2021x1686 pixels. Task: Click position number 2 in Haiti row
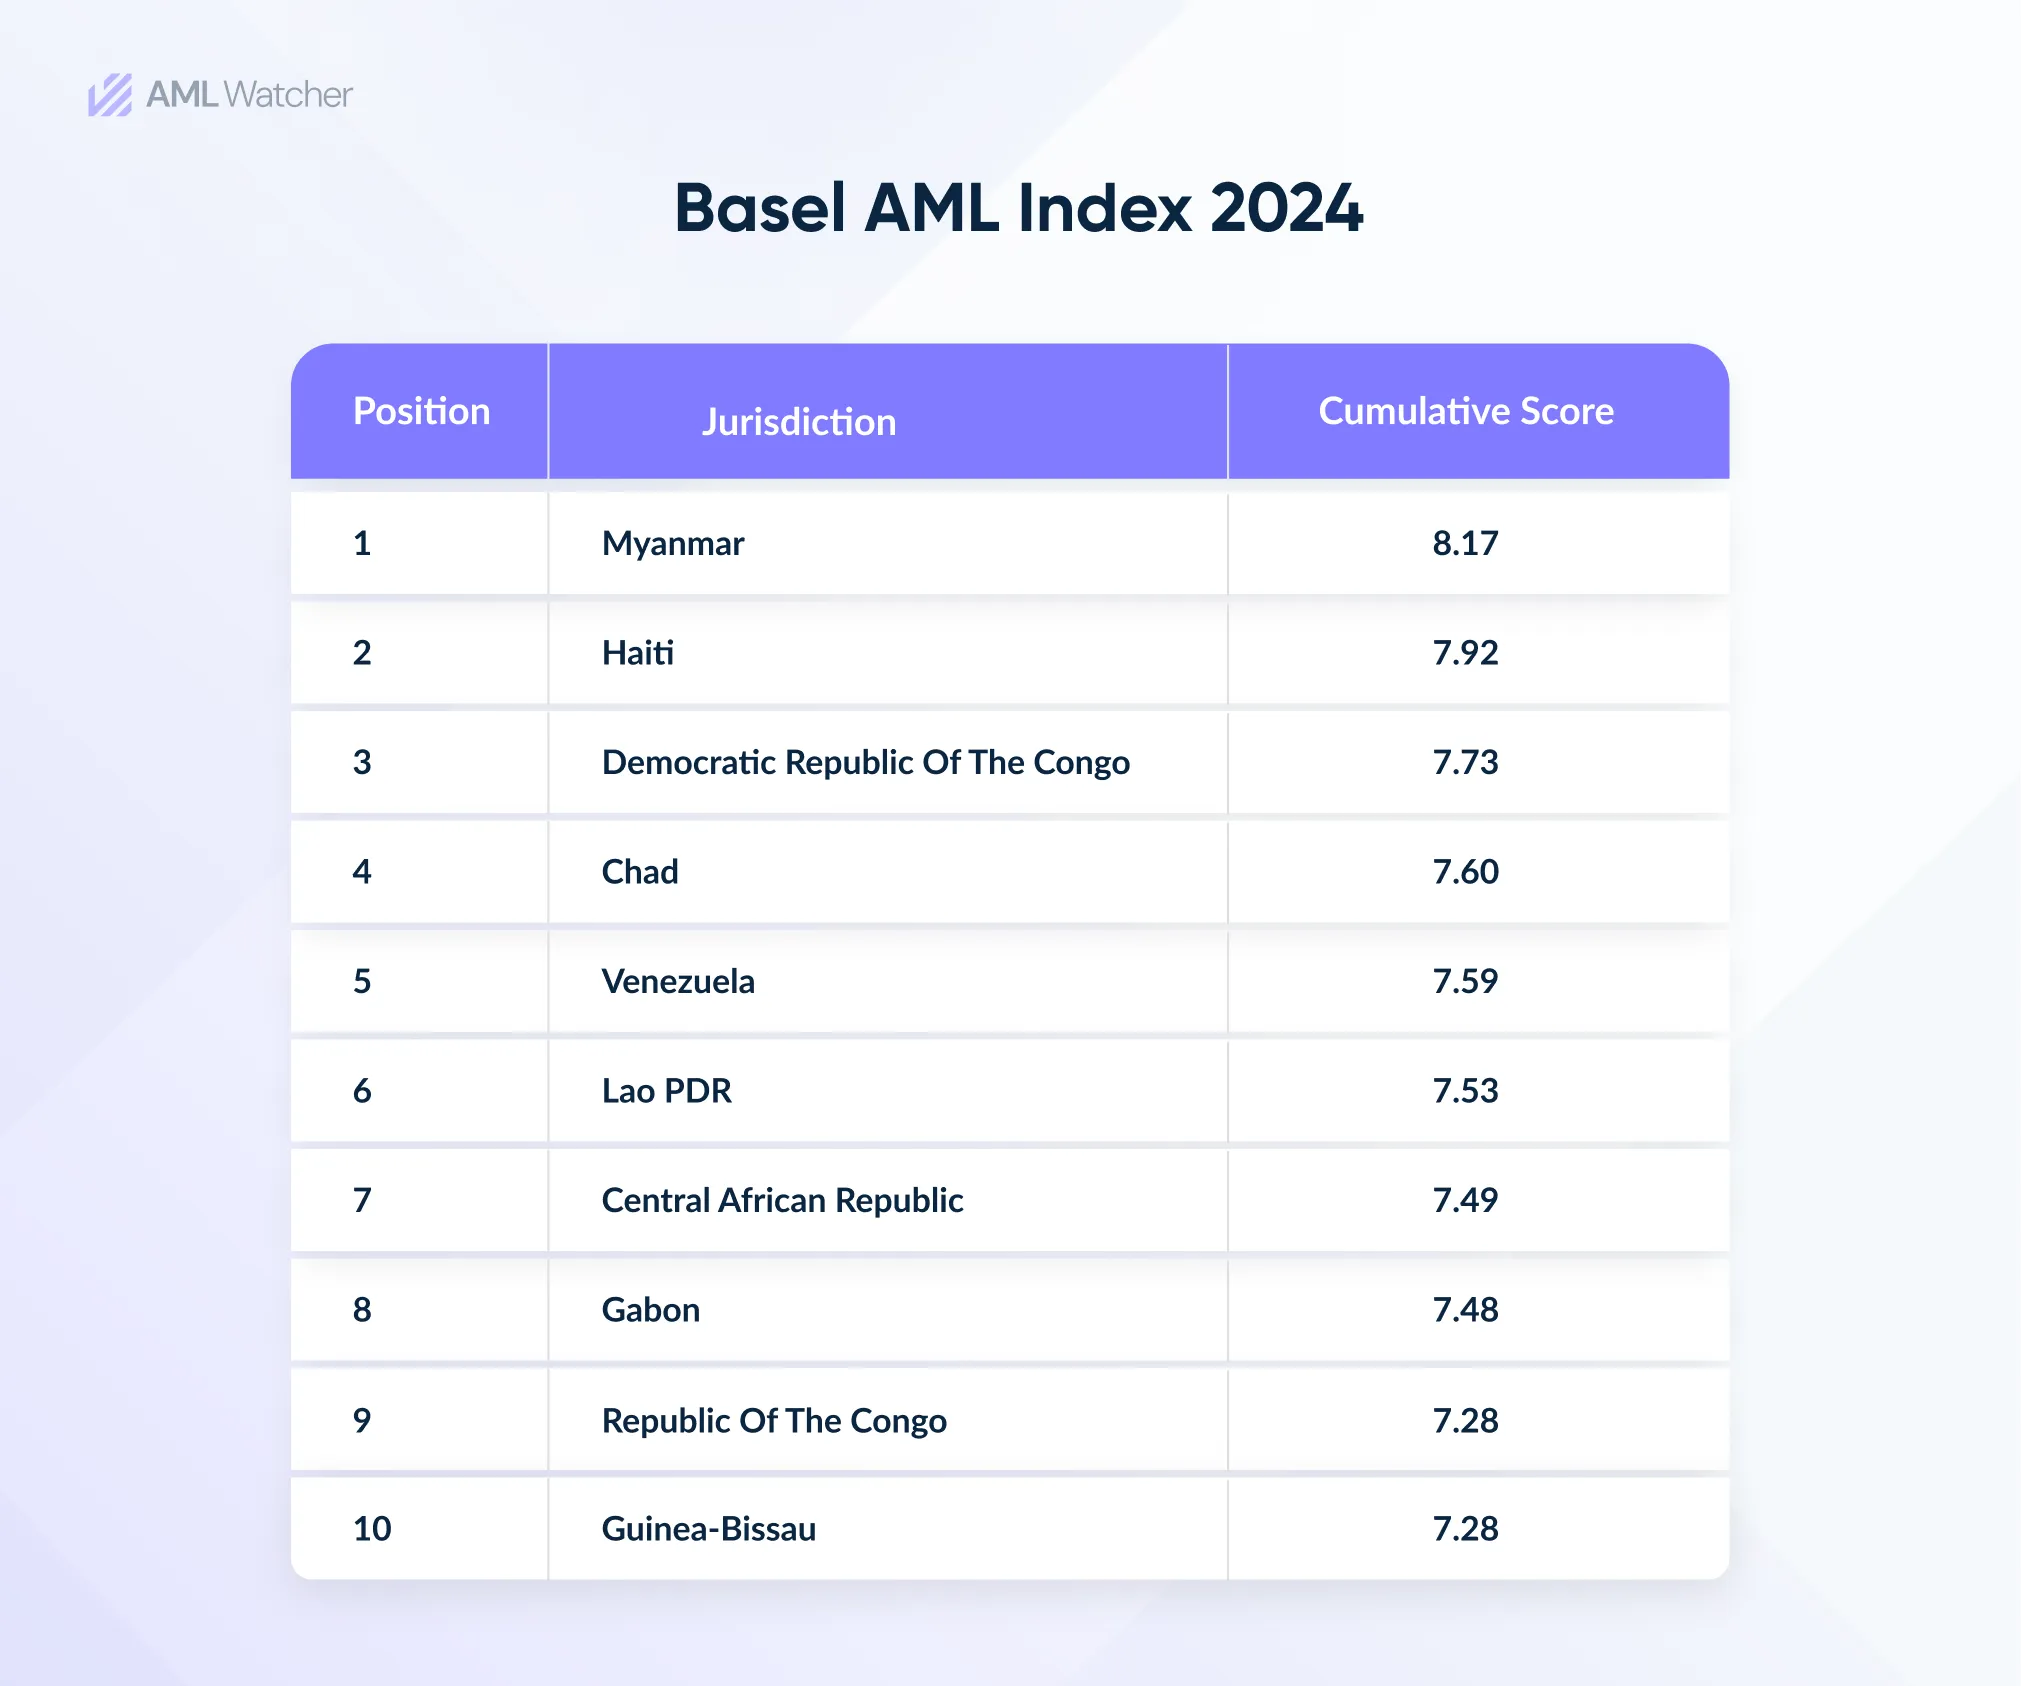(x=362, y=652)
